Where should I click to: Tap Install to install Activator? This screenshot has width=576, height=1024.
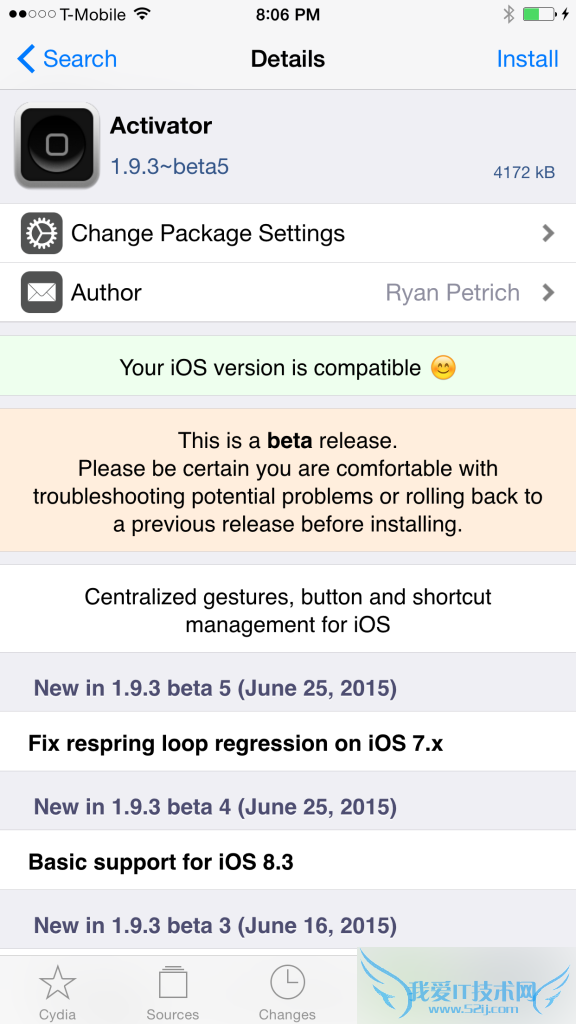pyautogui.click(x=528, y=59)
